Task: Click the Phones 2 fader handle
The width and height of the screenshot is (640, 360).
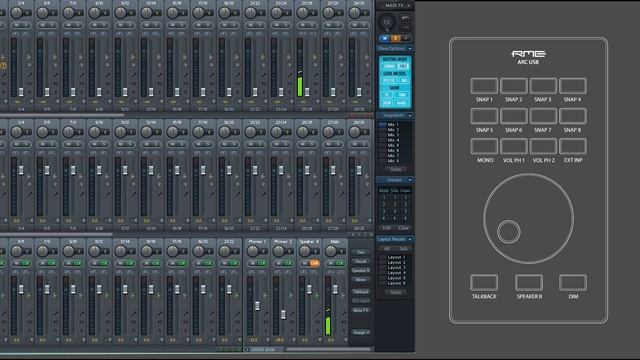Action: 283,314
